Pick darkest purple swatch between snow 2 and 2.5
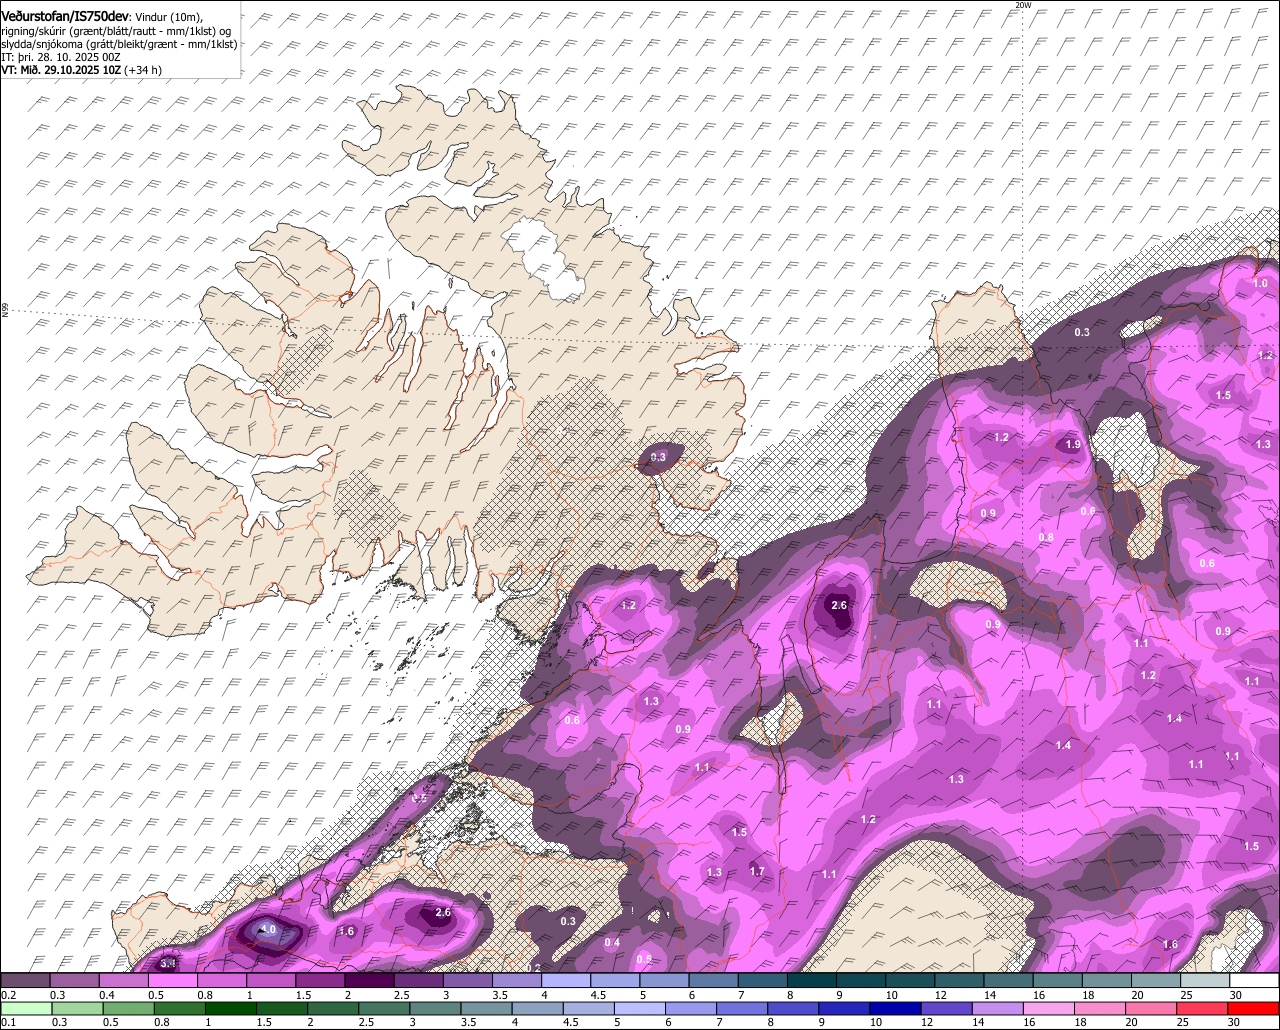1280x1030 pixels. pyautogui.click(x=369, y=980)
